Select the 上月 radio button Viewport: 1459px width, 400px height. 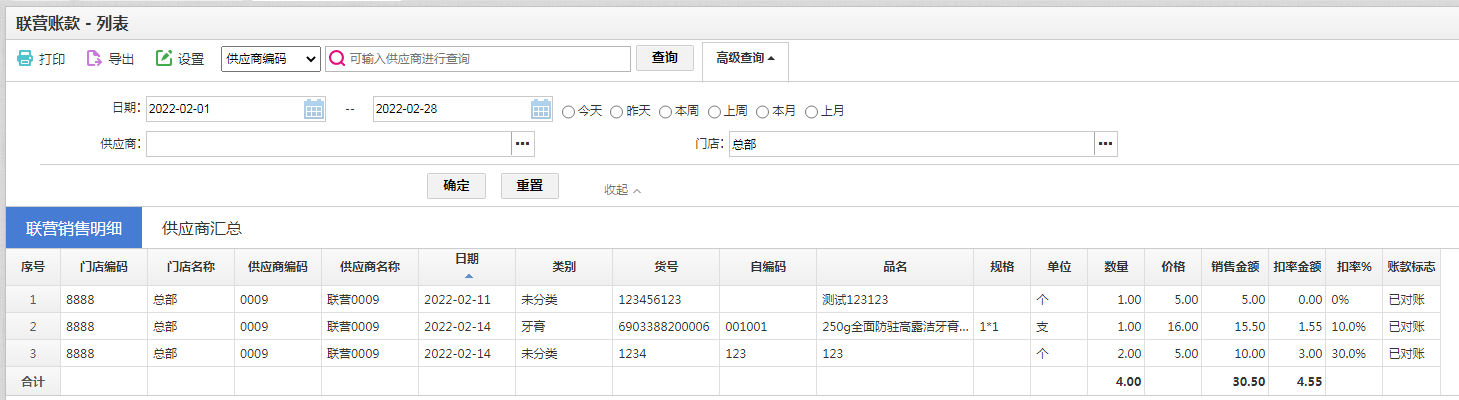click(x=811, y=111)
